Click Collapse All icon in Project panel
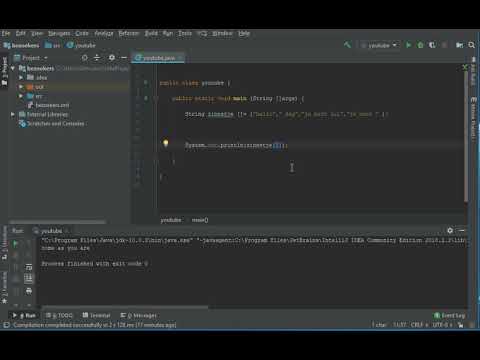The width and height of the screenshot is (480, 360). click(x=97, y=58)
